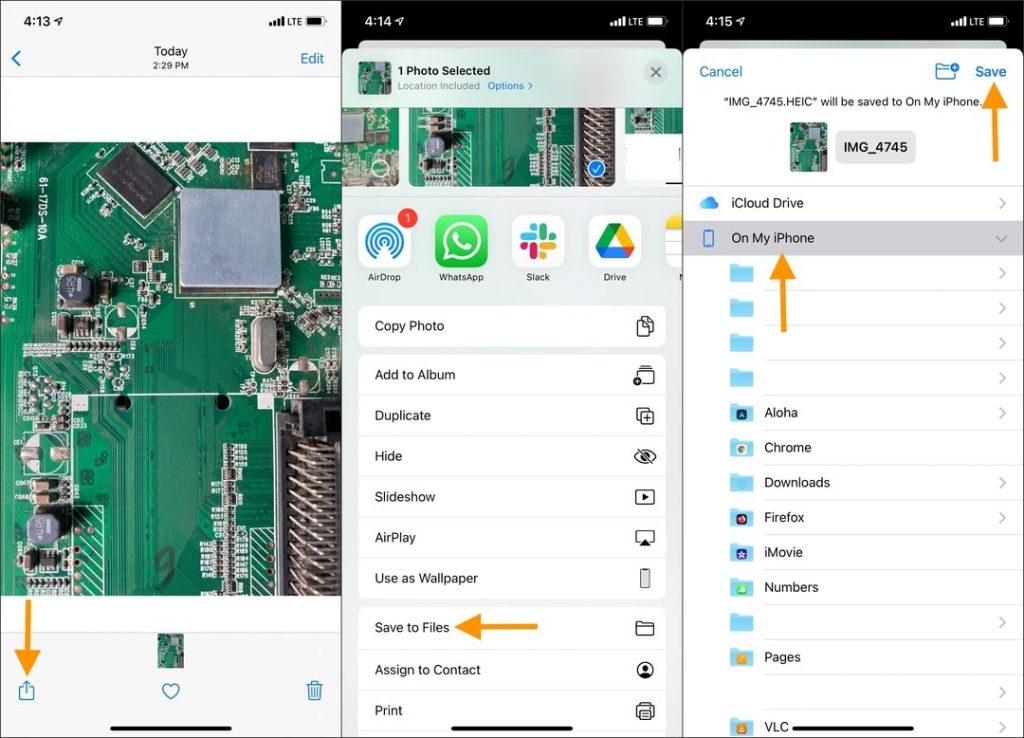
Task: Tap the share icon below the photo
Action: (26, 691)
